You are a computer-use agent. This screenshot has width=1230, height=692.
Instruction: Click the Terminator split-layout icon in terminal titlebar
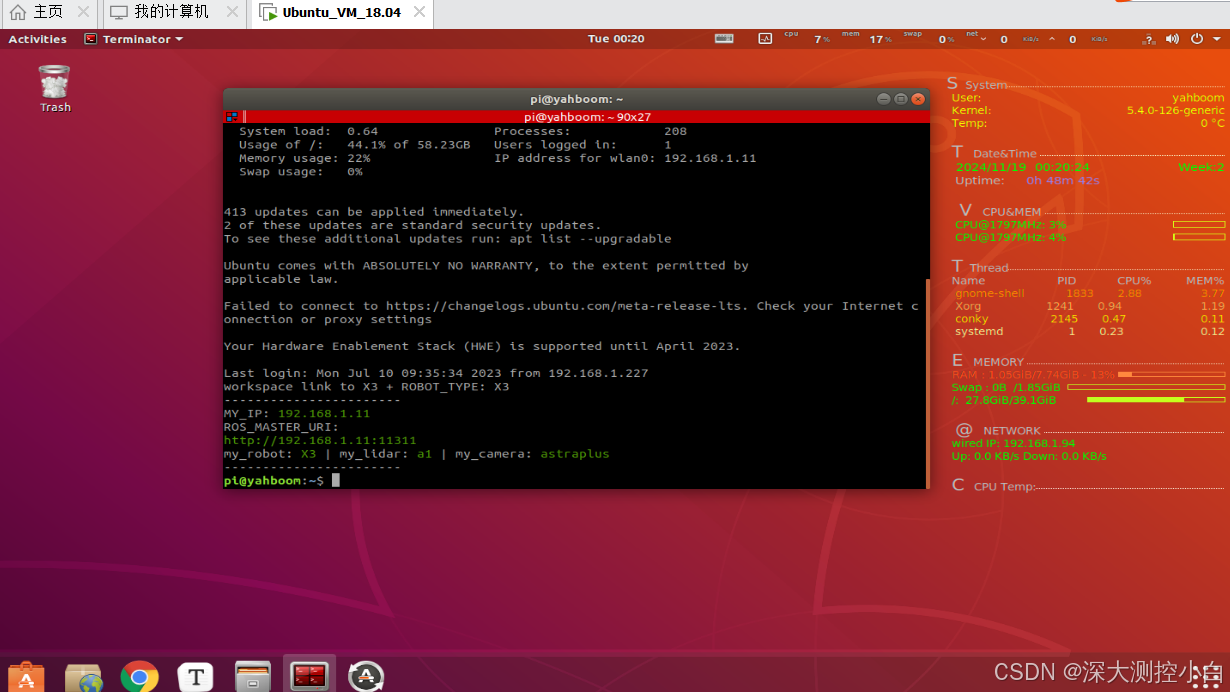[x=232, y=117]
